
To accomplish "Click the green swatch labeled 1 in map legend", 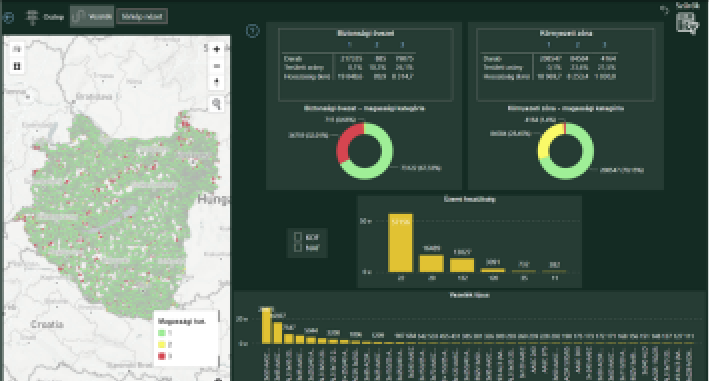I will pyautogui.click(x=162, y=333).
